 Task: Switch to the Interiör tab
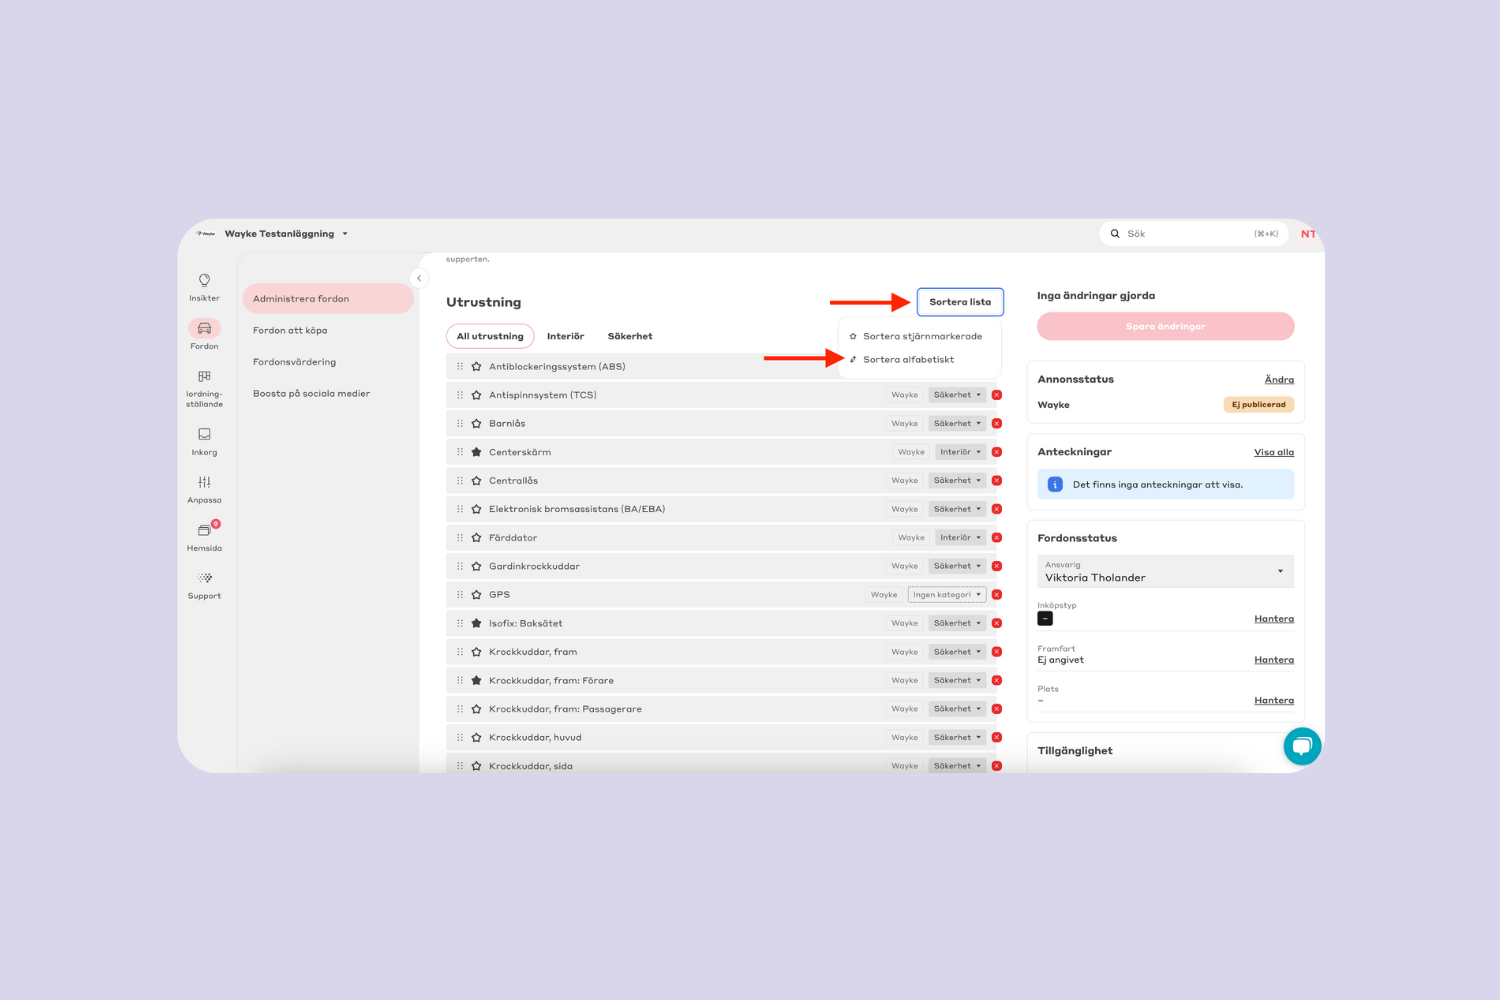pos(565,336)
